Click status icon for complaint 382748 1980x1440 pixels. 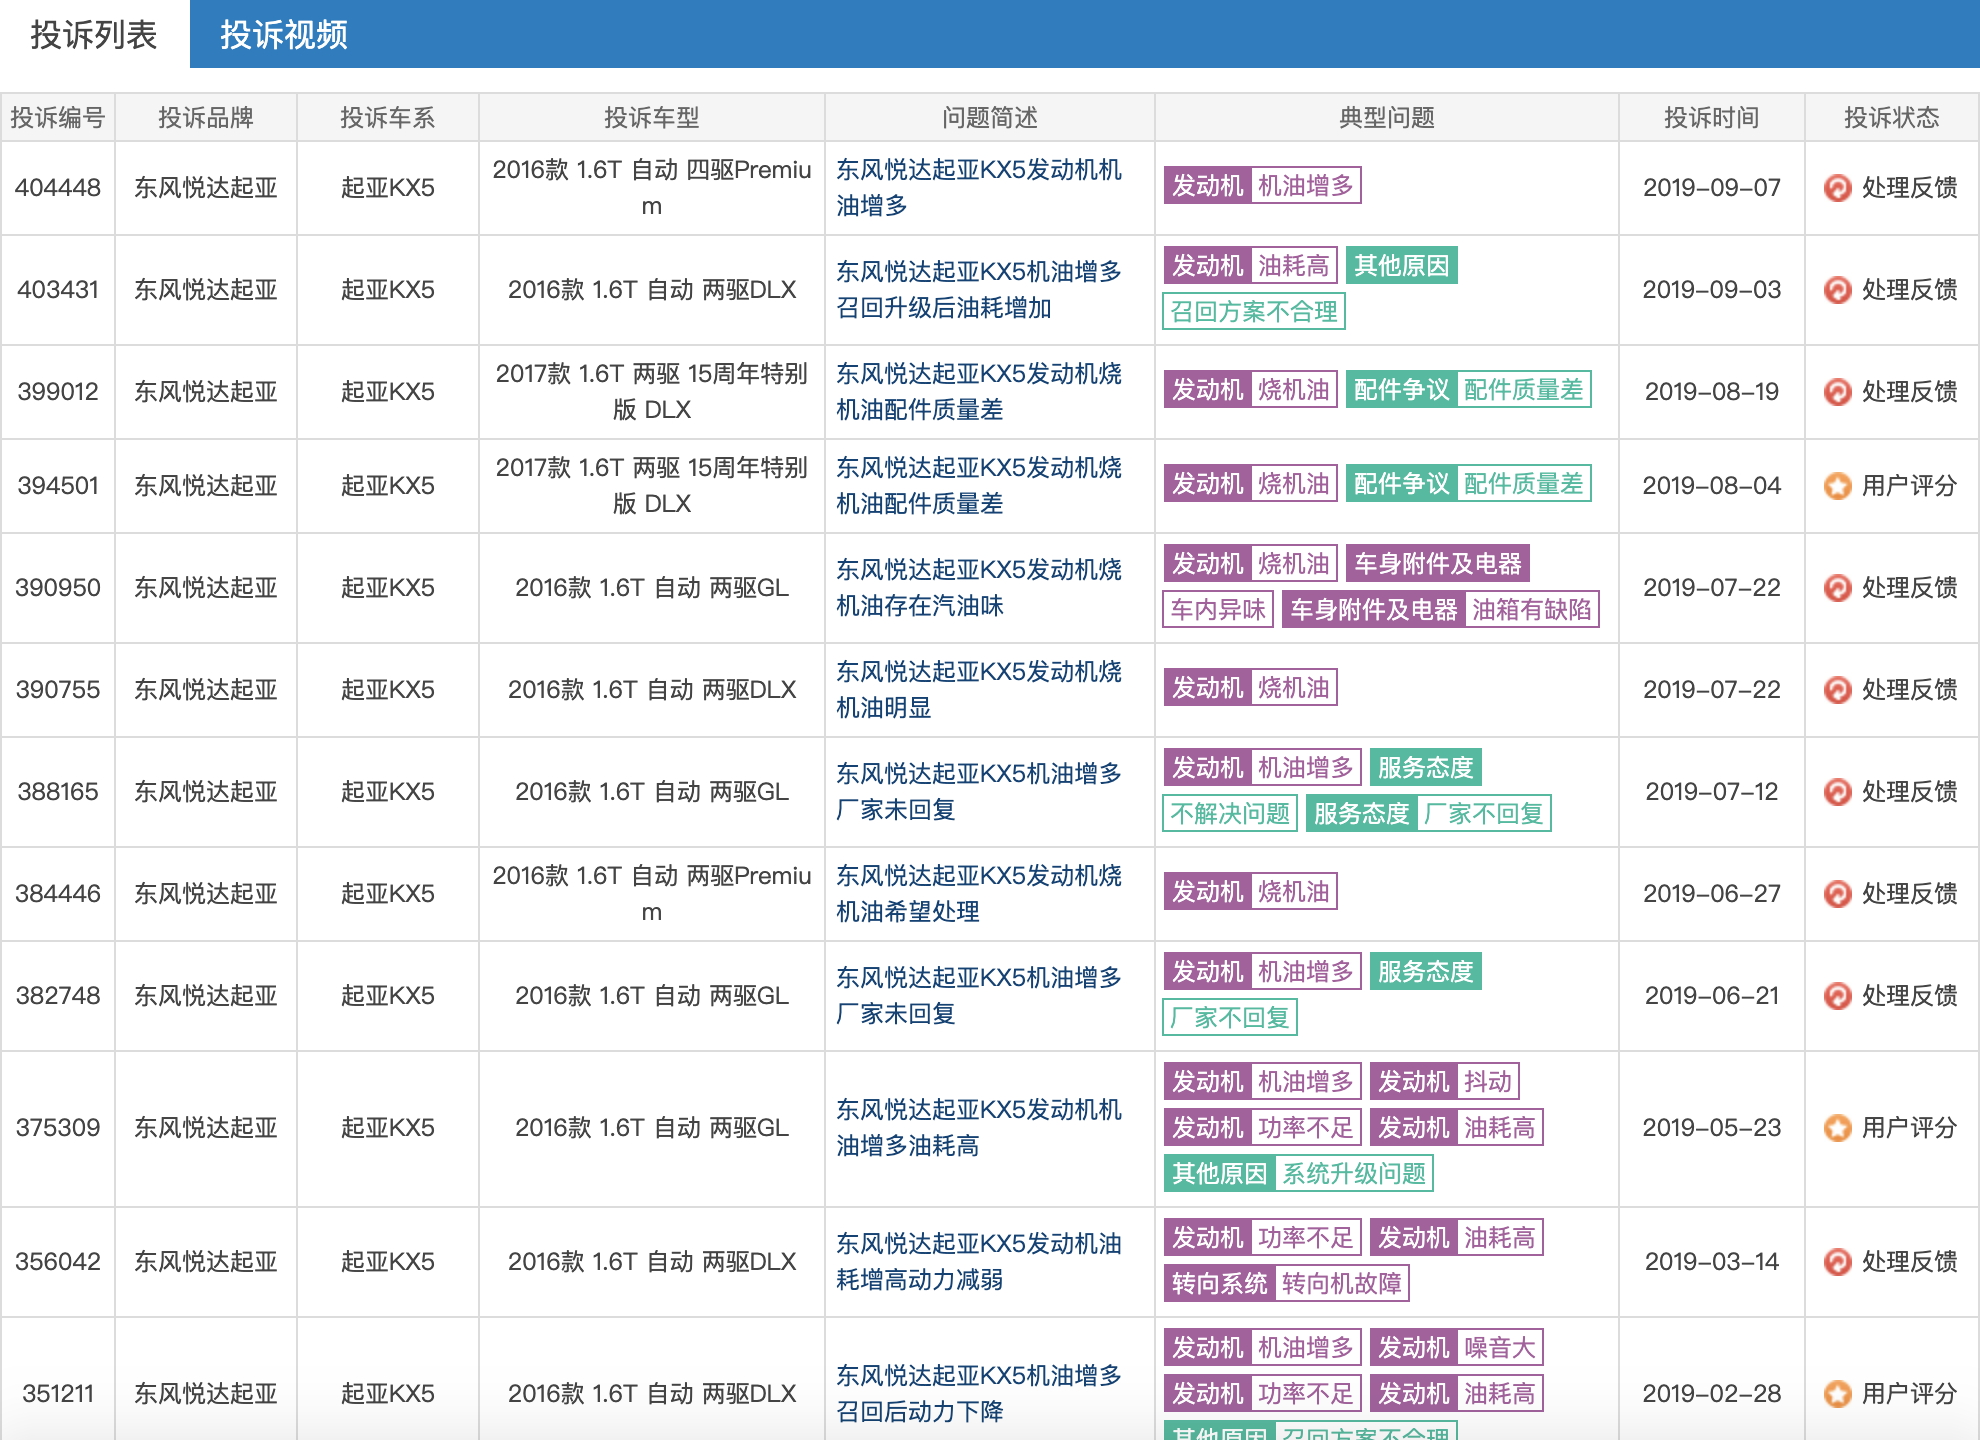point(1837,996)
